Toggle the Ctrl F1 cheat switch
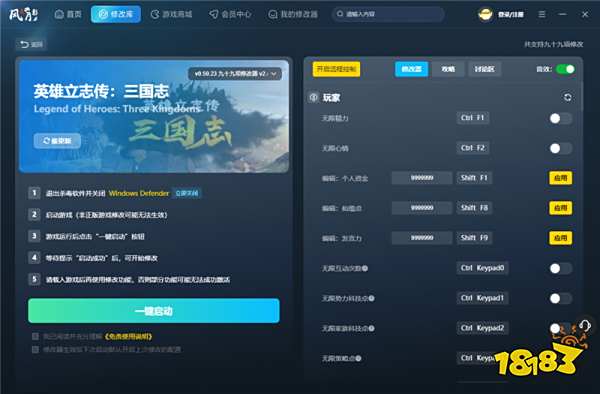 (560, 119)
